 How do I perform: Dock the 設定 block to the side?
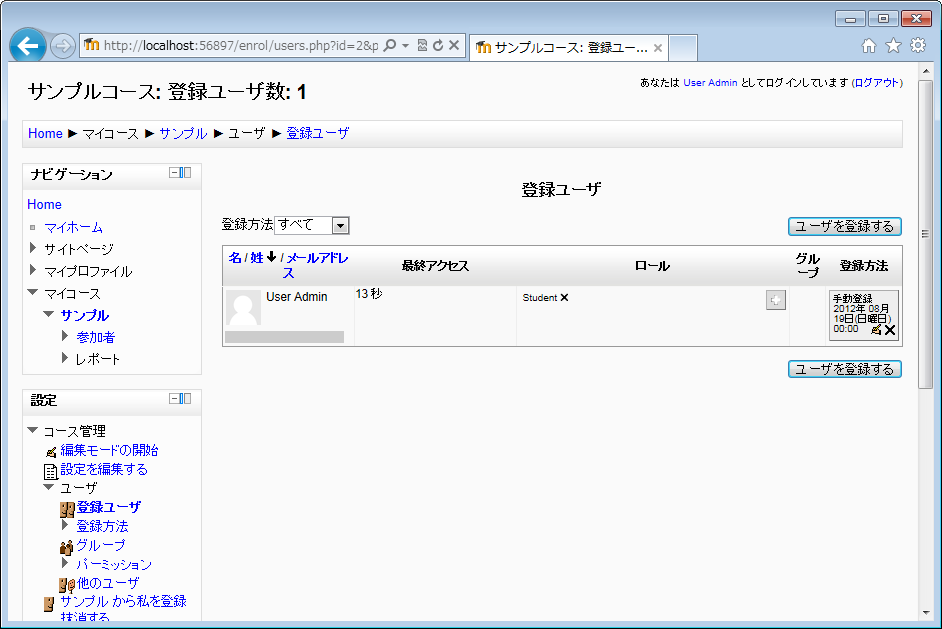(x=186, y=399)
